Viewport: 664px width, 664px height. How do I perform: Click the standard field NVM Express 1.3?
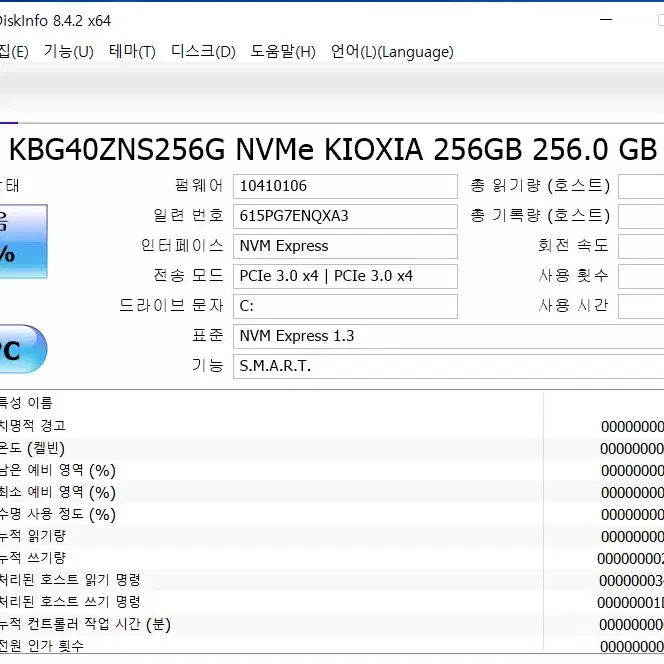tap(448, 337)
